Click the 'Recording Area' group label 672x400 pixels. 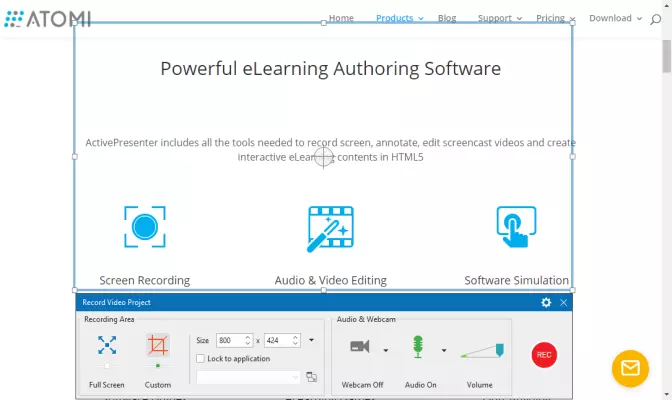click(x=109, y=319)
